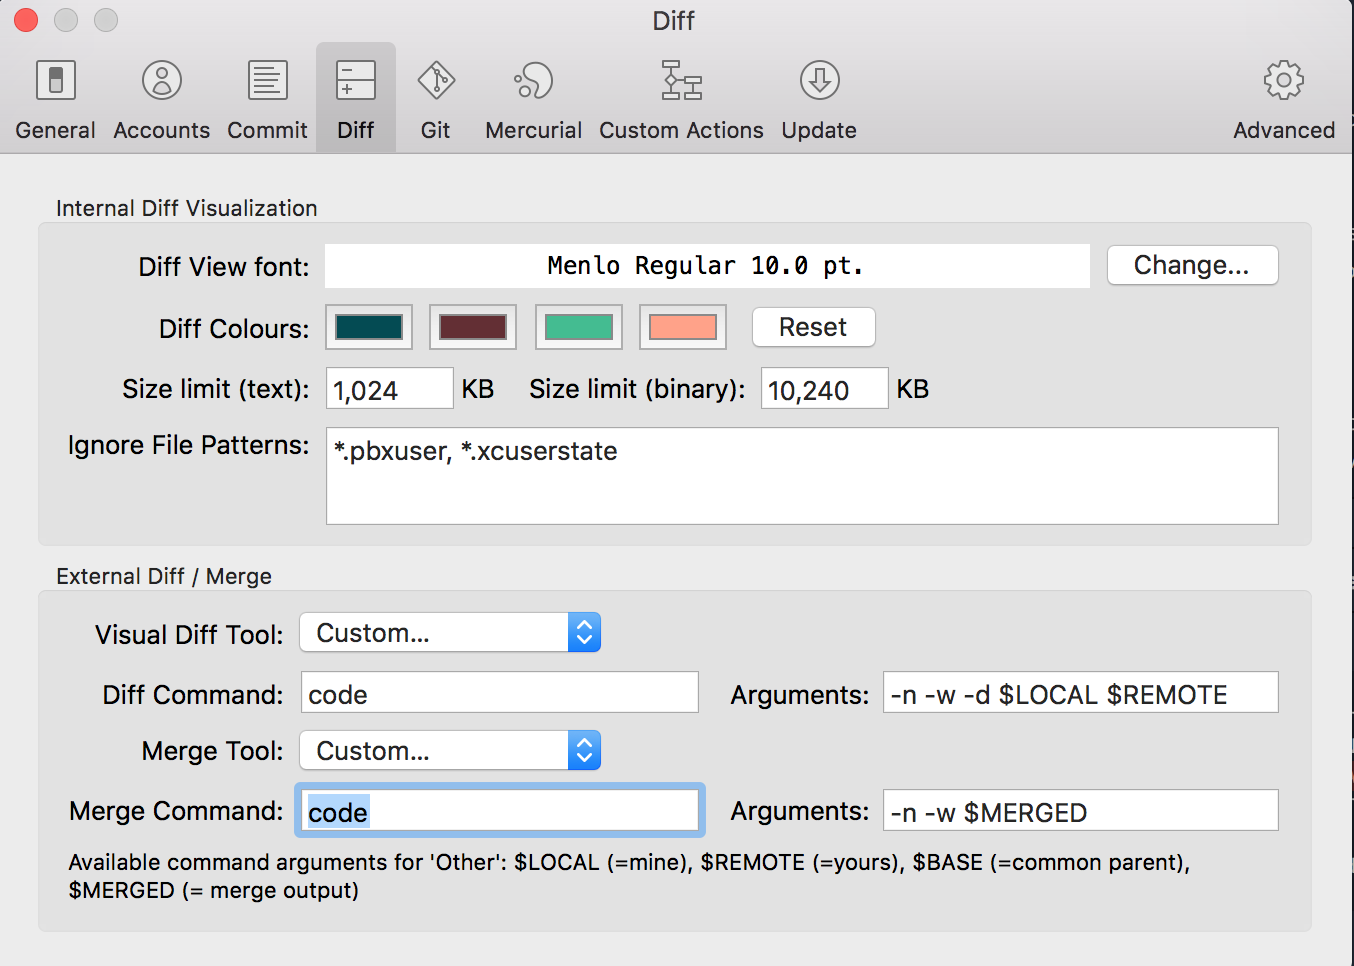
Task: Select the Diff toolbar tab
Action: (356, 98)
